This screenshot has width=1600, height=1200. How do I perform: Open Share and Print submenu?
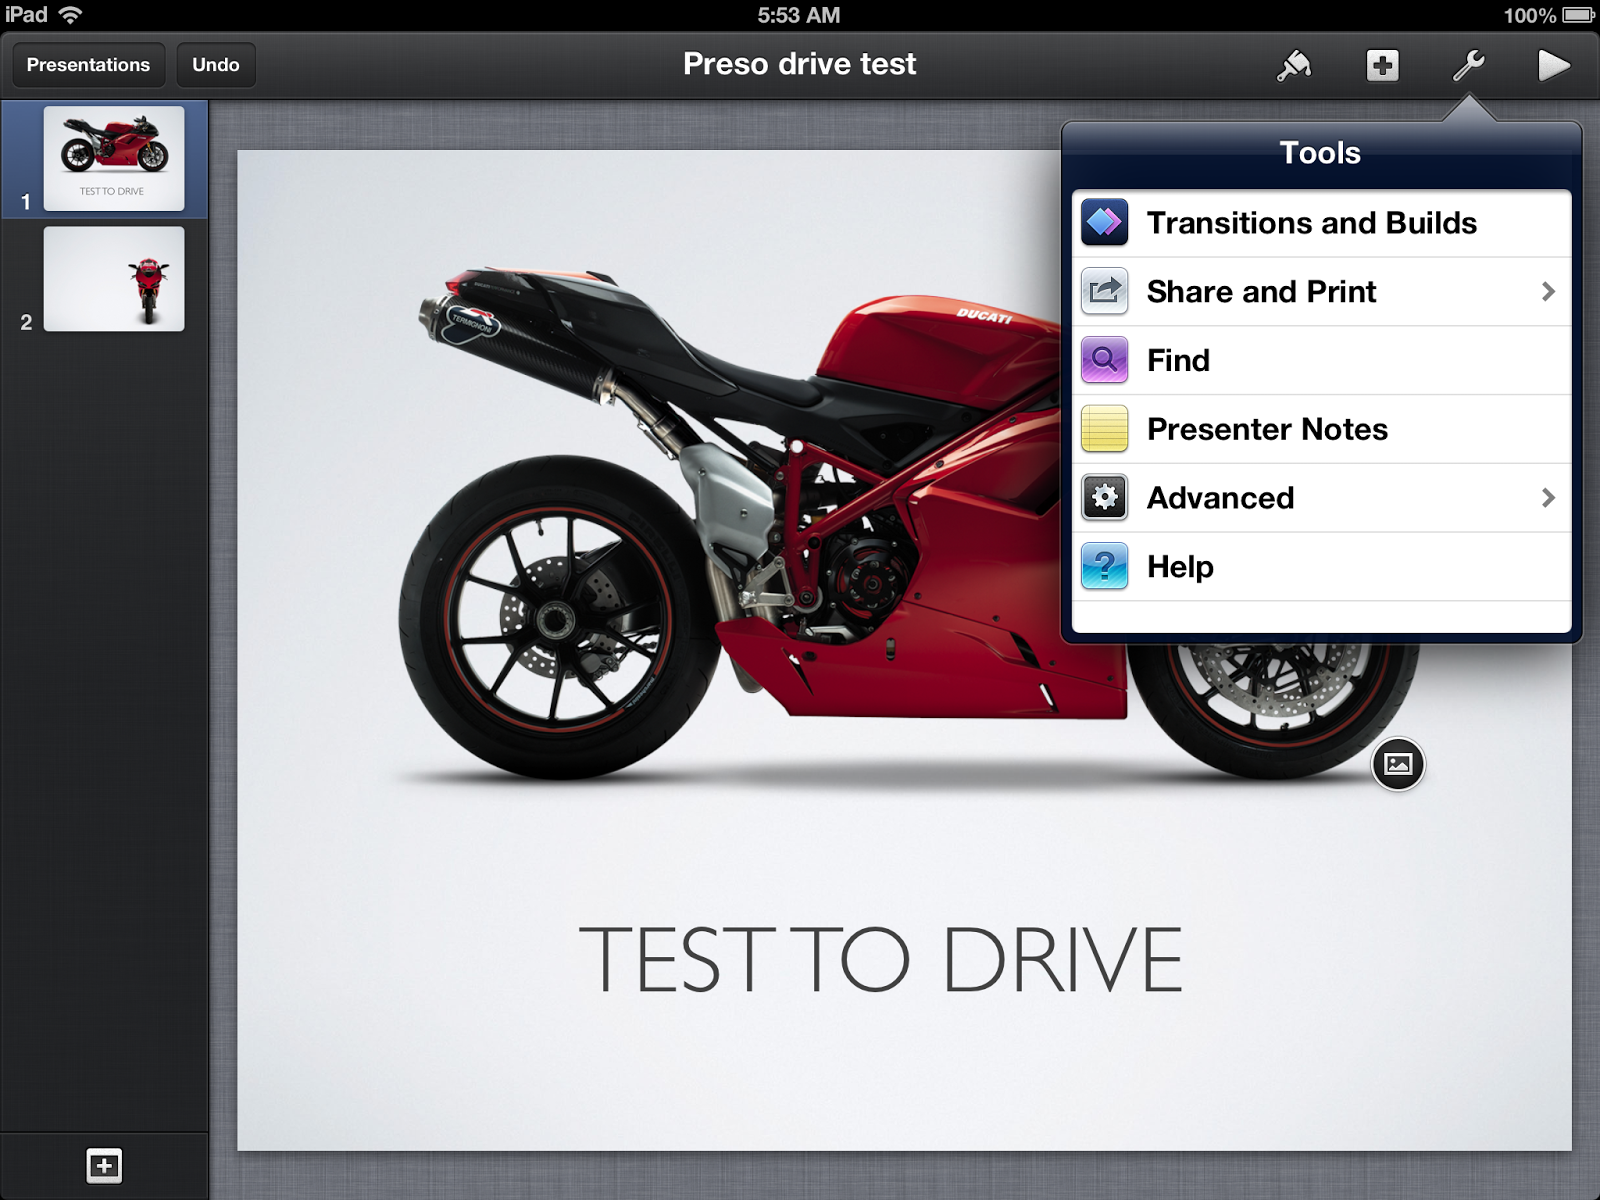click(1321, 292)
